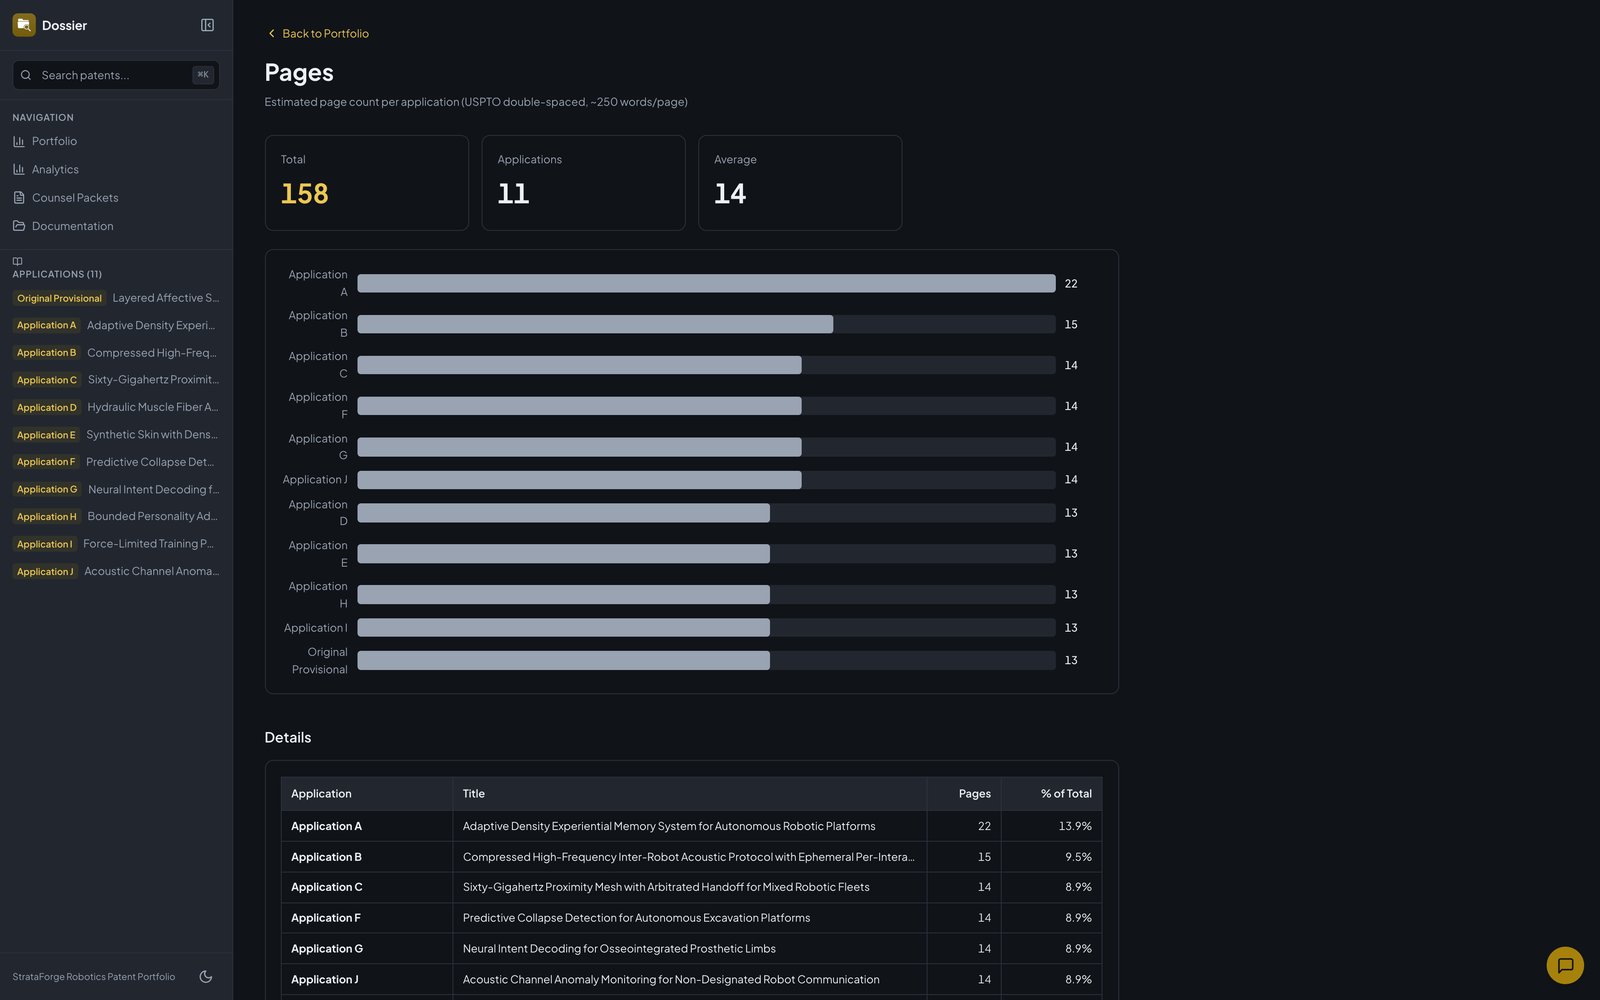Click the Application A chart bar
Viewport: 1600px width, 1000px height.
[706, 283]
